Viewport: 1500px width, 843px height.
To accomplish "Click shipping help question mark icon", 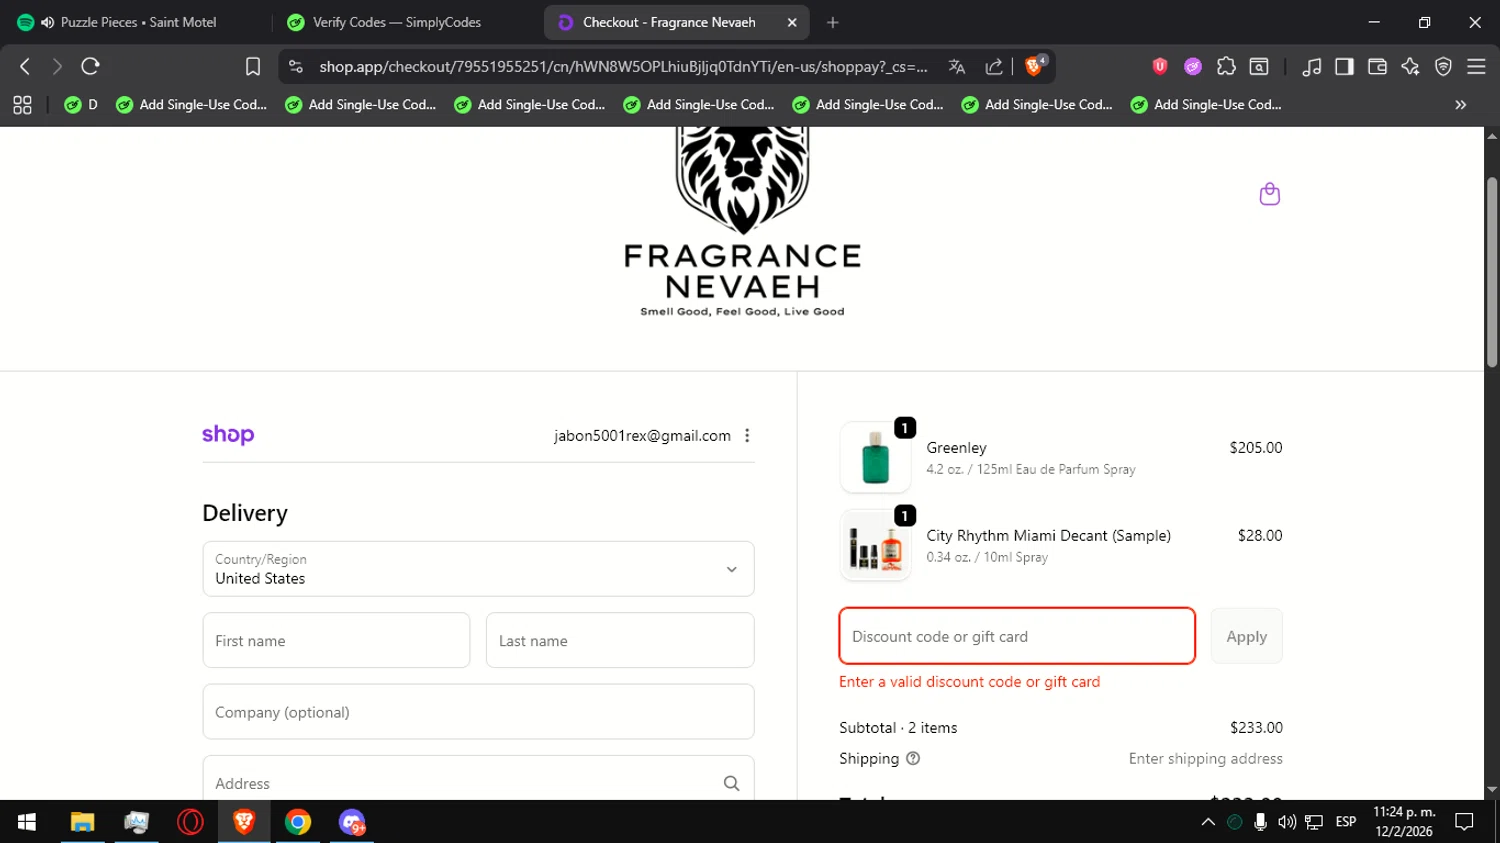I will click(x=913, y=758).
